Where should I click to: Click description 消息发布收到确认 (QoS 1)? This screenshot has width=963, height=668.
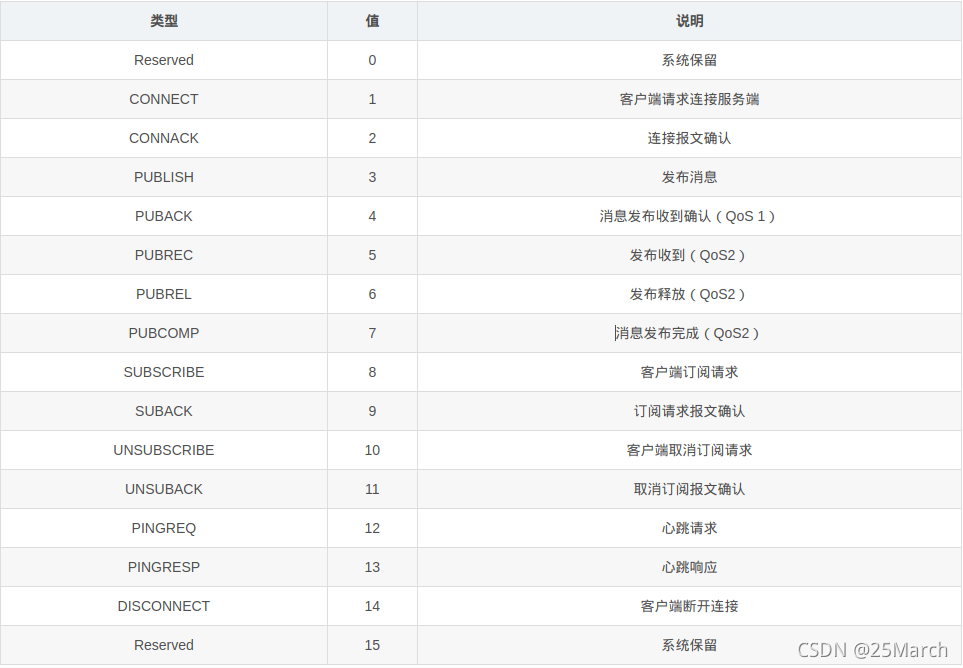(x=688, y=216)
